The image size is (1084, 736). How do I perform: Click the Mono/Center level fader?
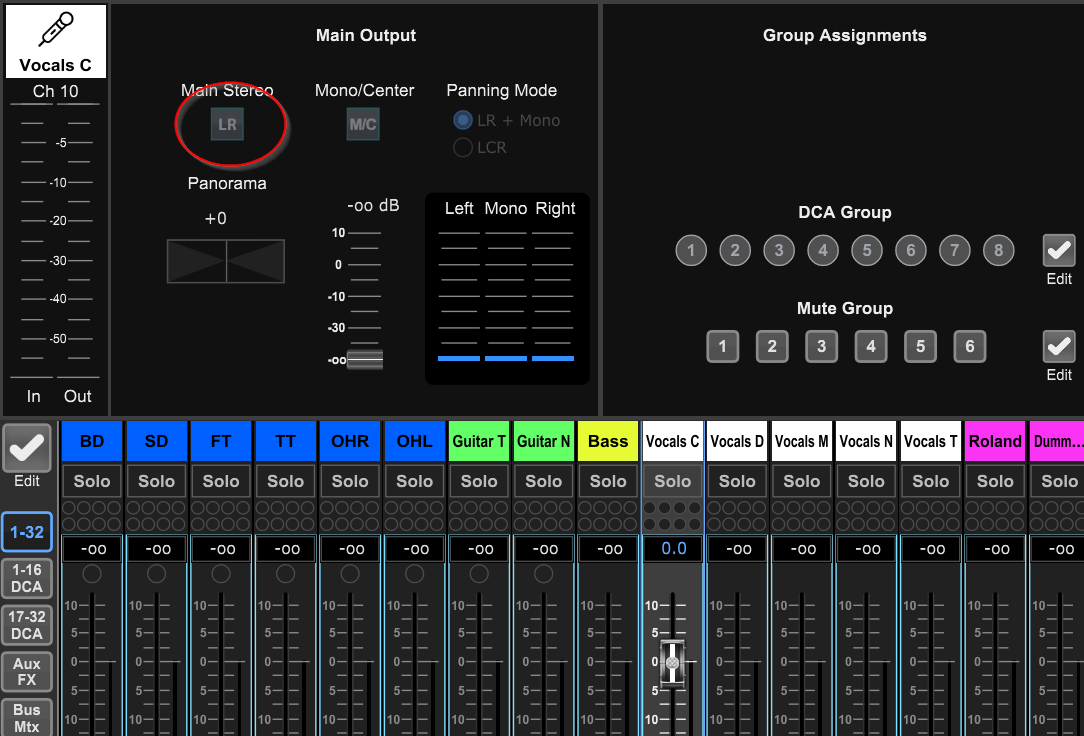365,359
